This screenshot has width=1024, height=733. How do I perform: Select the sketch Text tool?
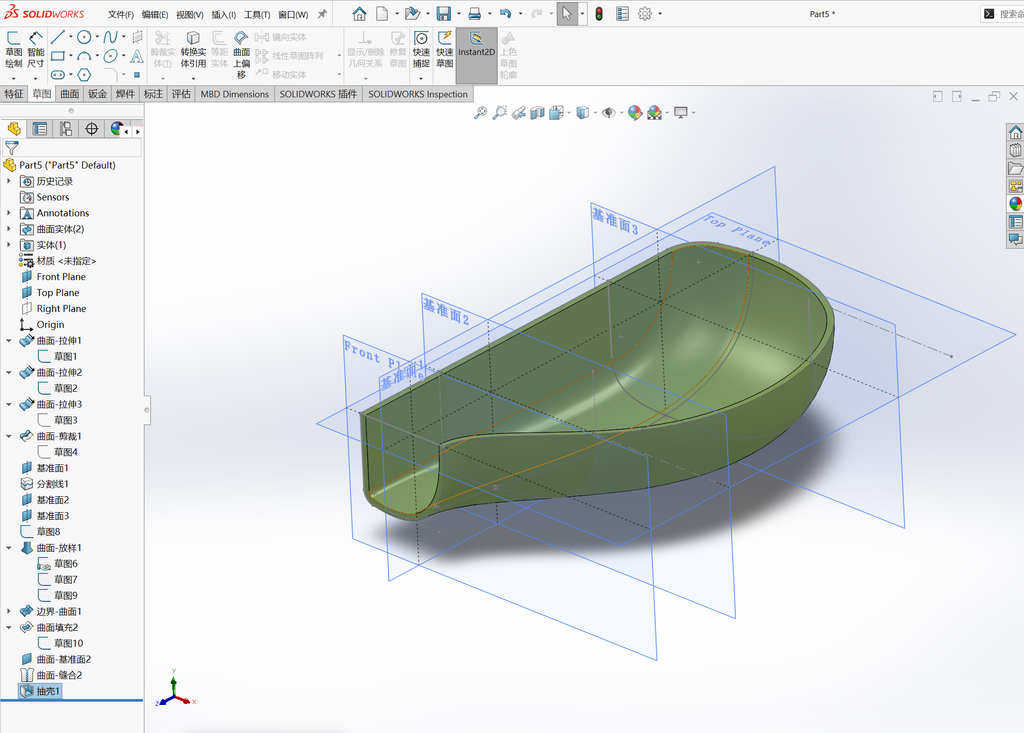136,56
